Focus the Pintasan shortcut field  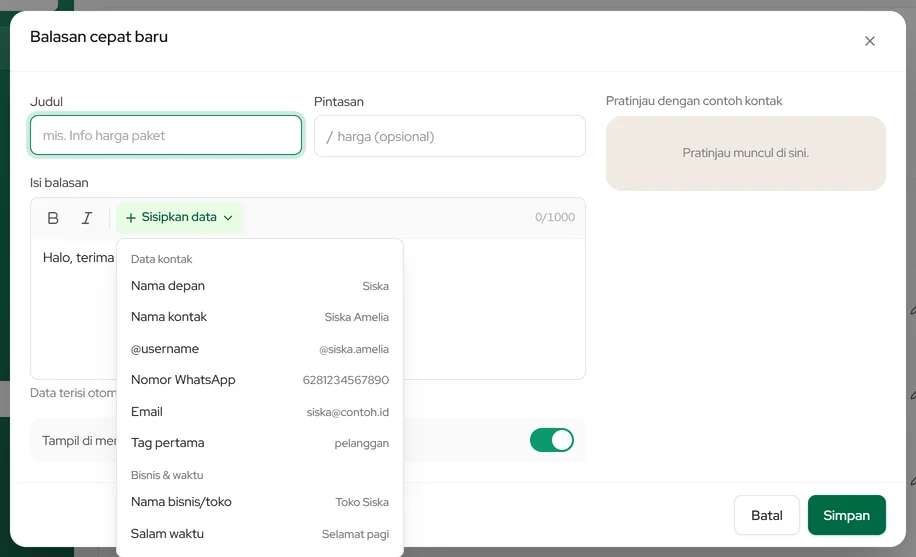point(450,136)
